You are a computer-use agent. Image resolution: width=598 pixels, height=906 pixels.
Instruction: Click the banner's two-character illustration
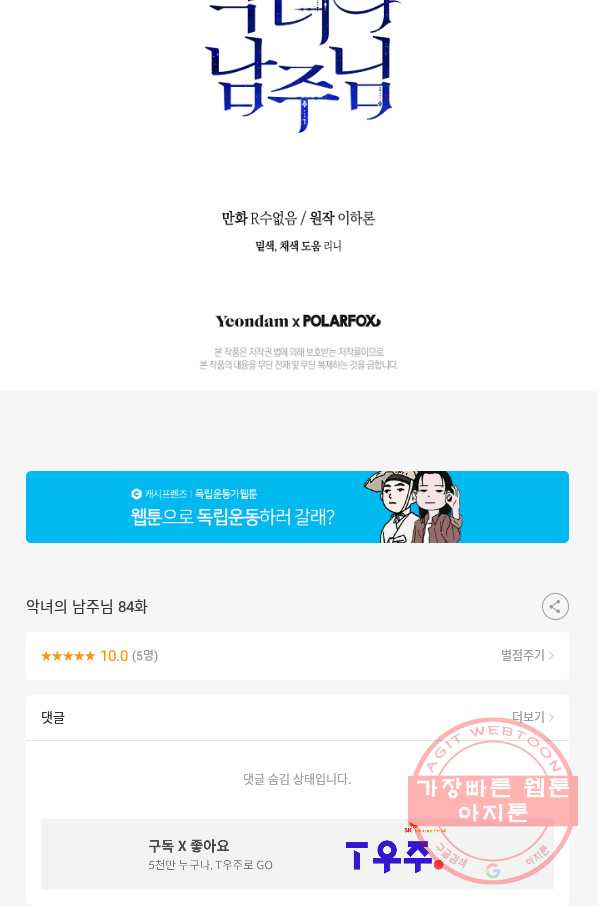pyautogui.click(x=414, y=507)
